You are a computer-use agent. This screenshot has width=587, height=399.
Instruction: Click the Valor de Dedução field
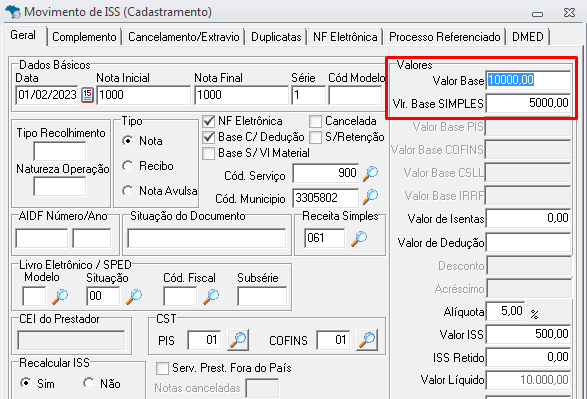click(528, 243)
